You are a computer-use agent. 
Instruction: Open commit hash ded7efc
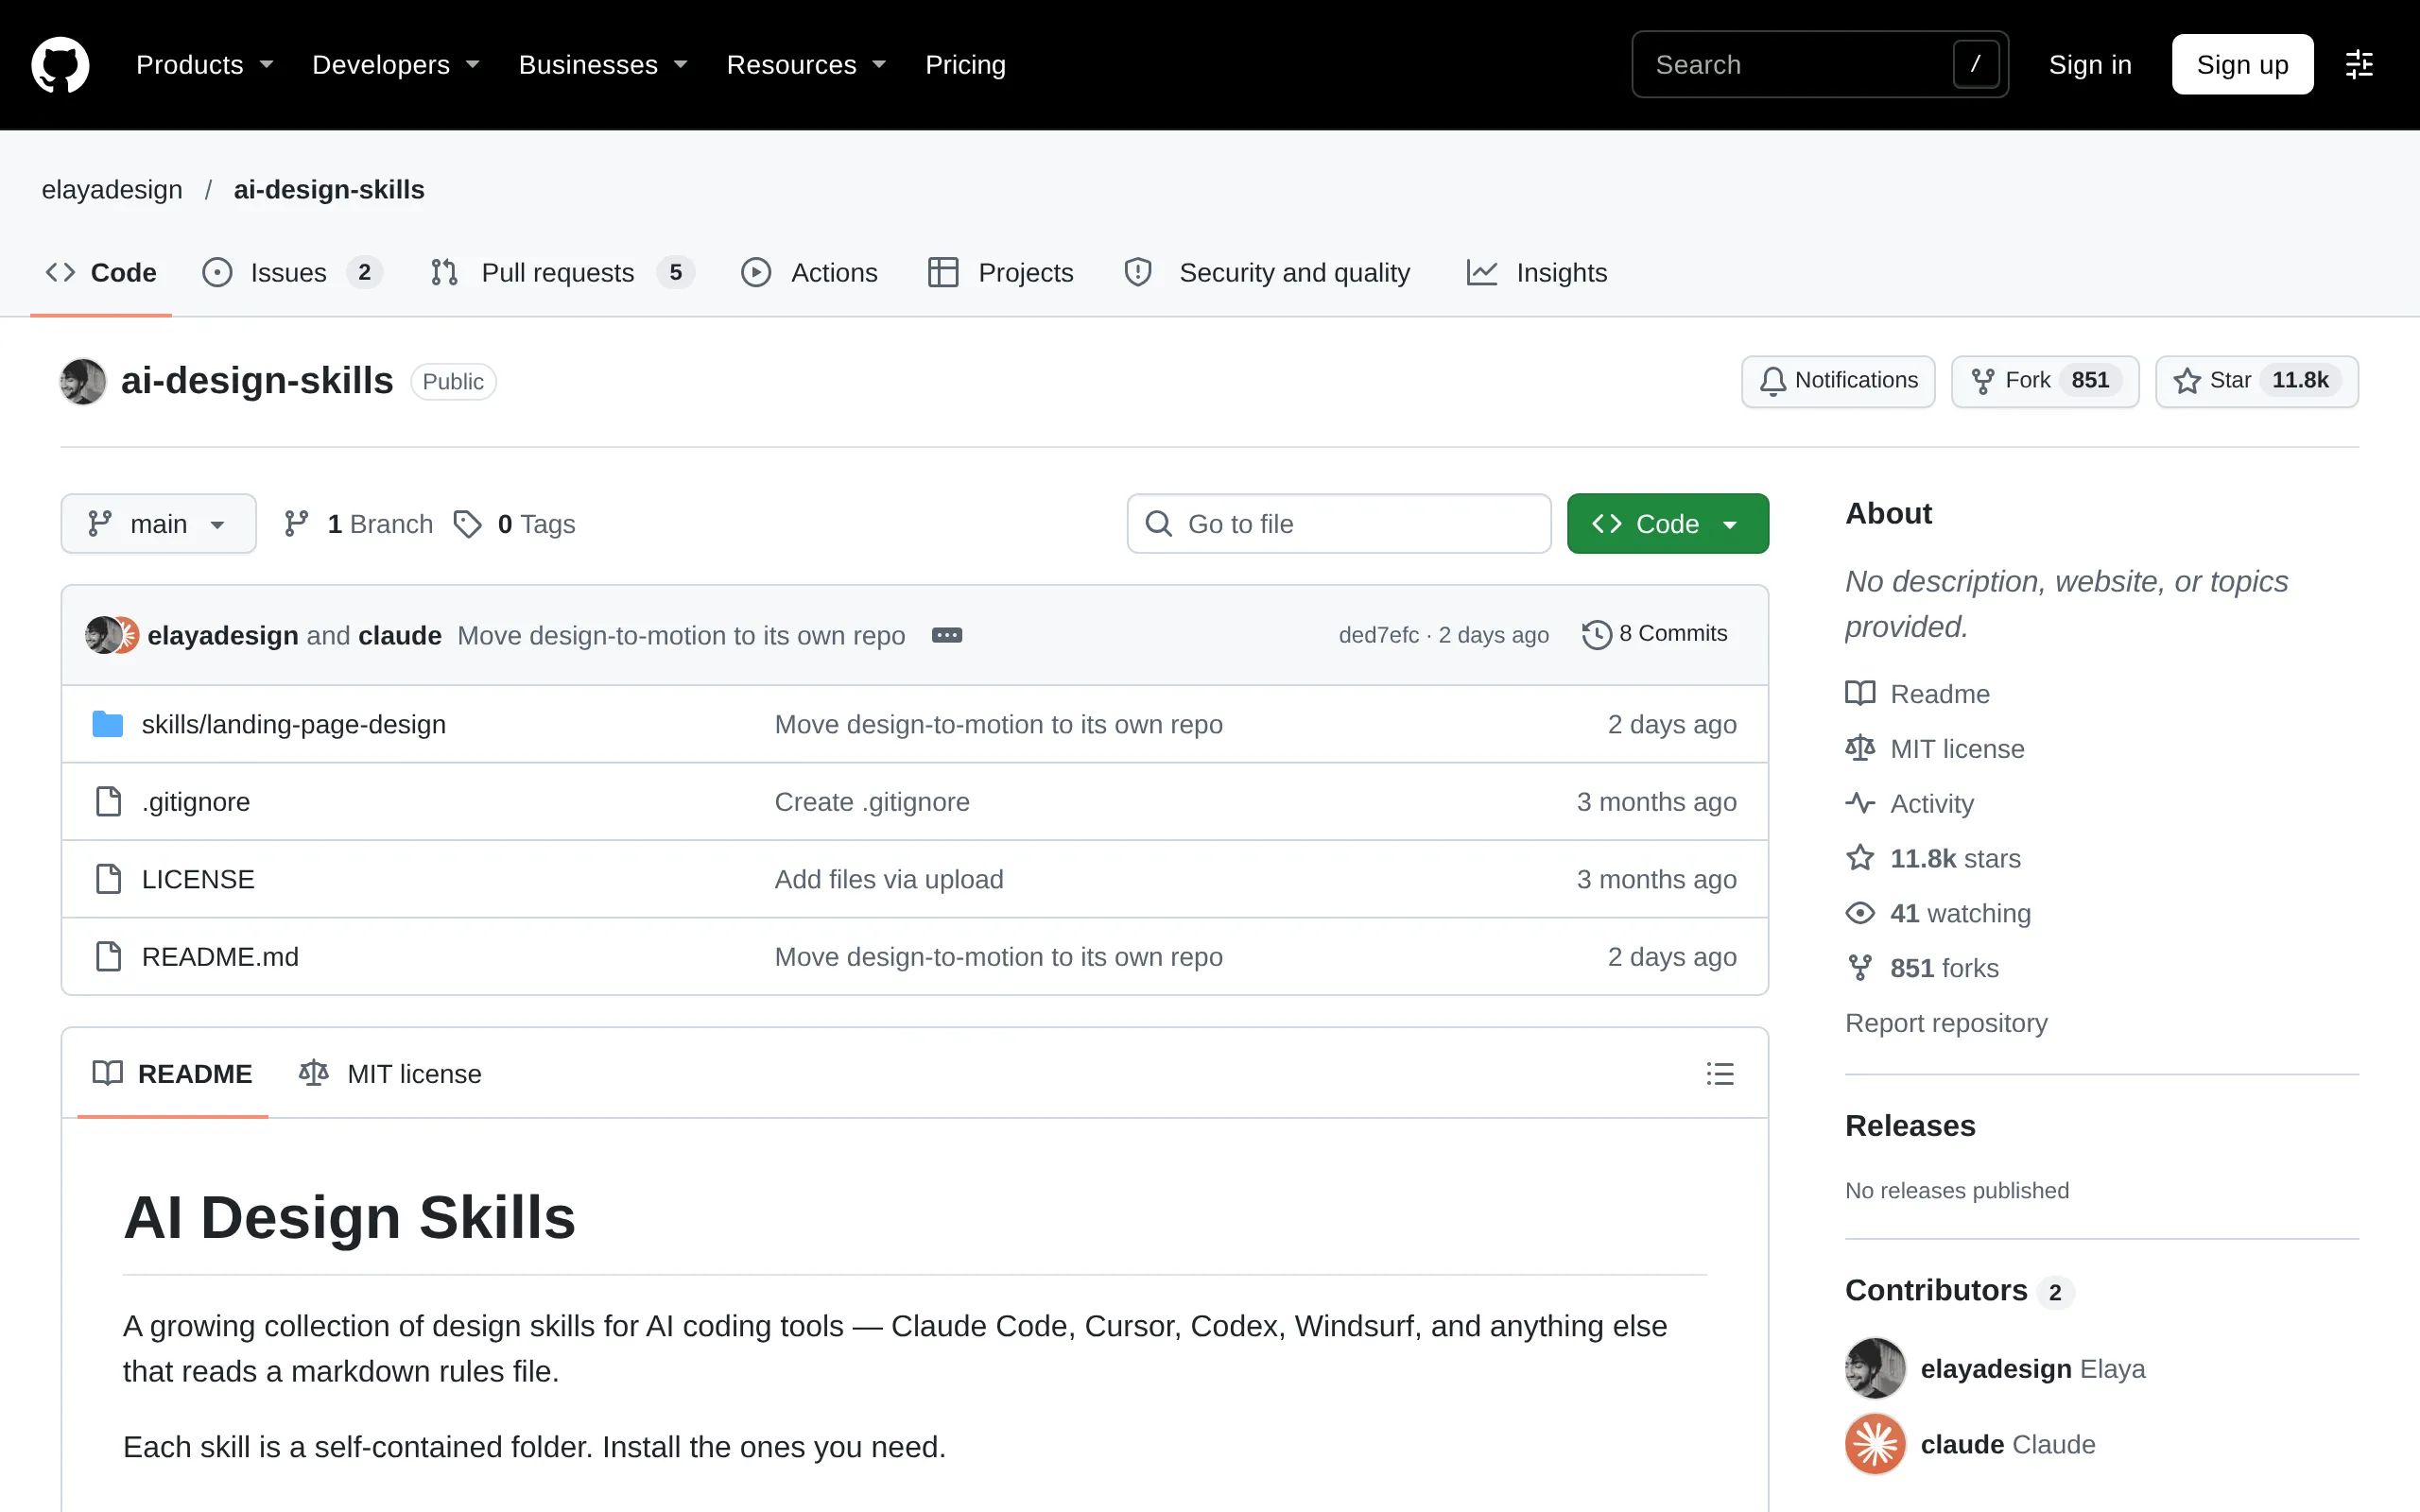tap(1378, 635)
